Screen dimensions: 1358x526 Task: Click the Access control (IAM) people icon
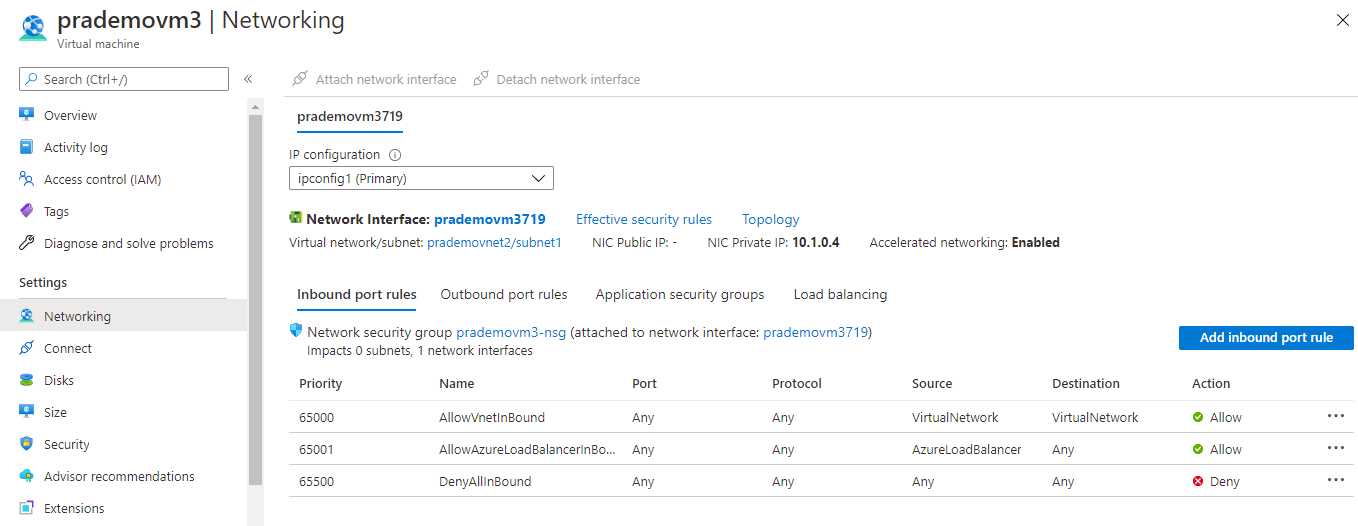(27, 179)
